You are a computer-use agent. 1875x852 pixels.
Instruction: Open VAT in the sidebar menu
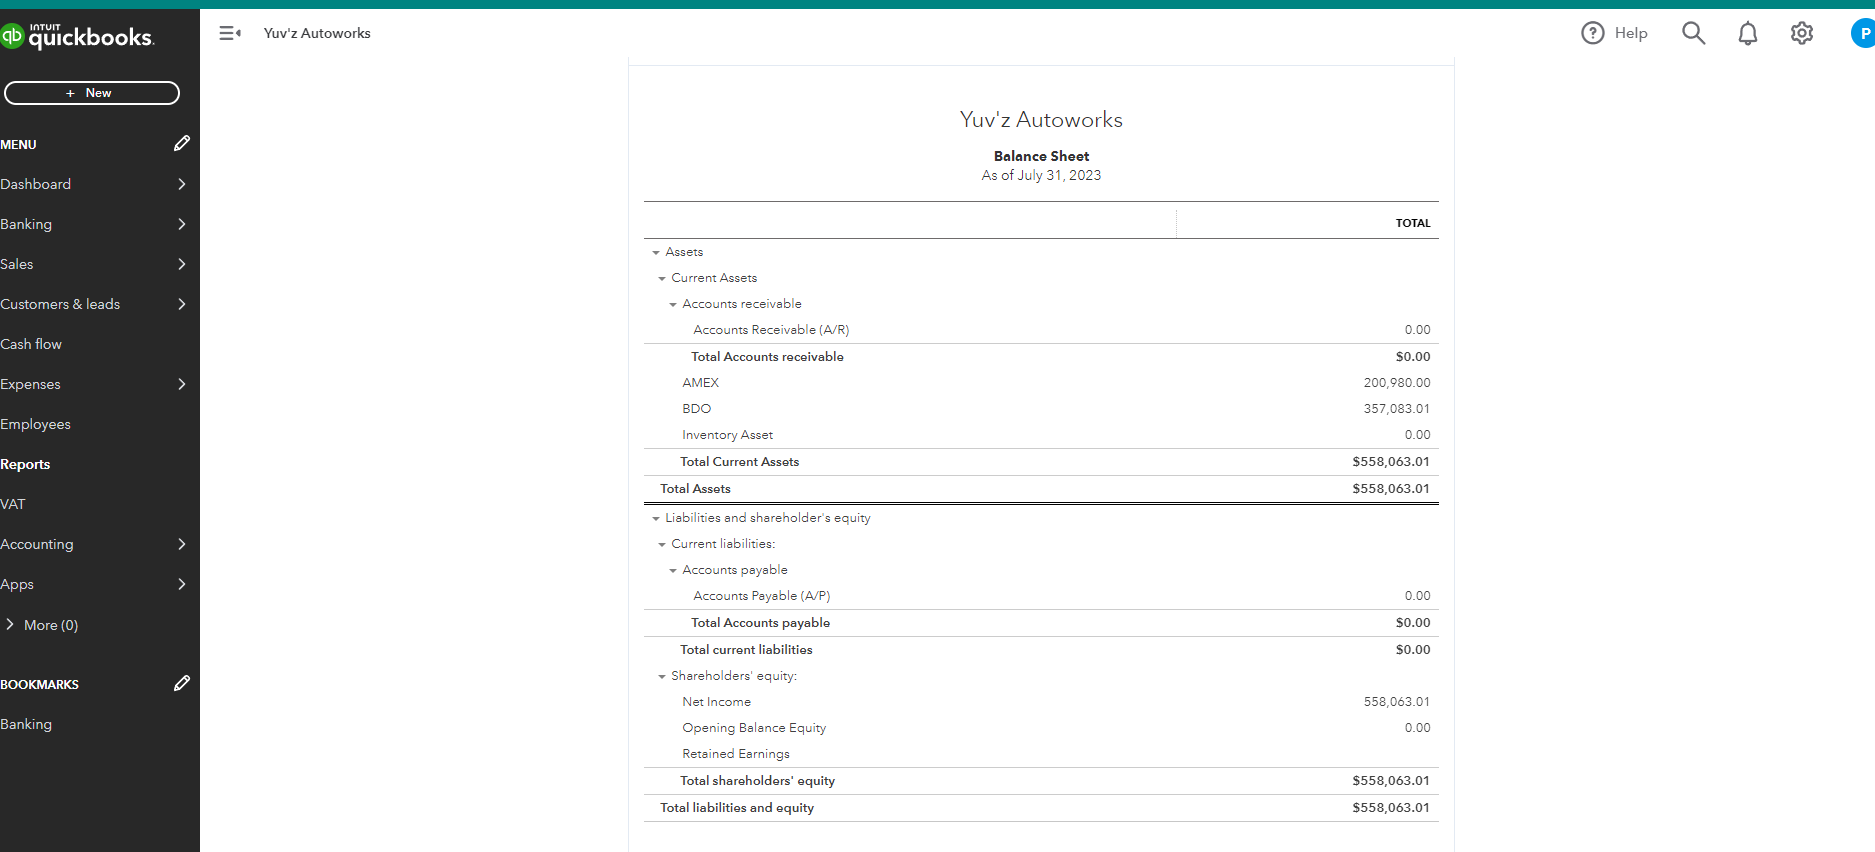click(x=13, y=504)
